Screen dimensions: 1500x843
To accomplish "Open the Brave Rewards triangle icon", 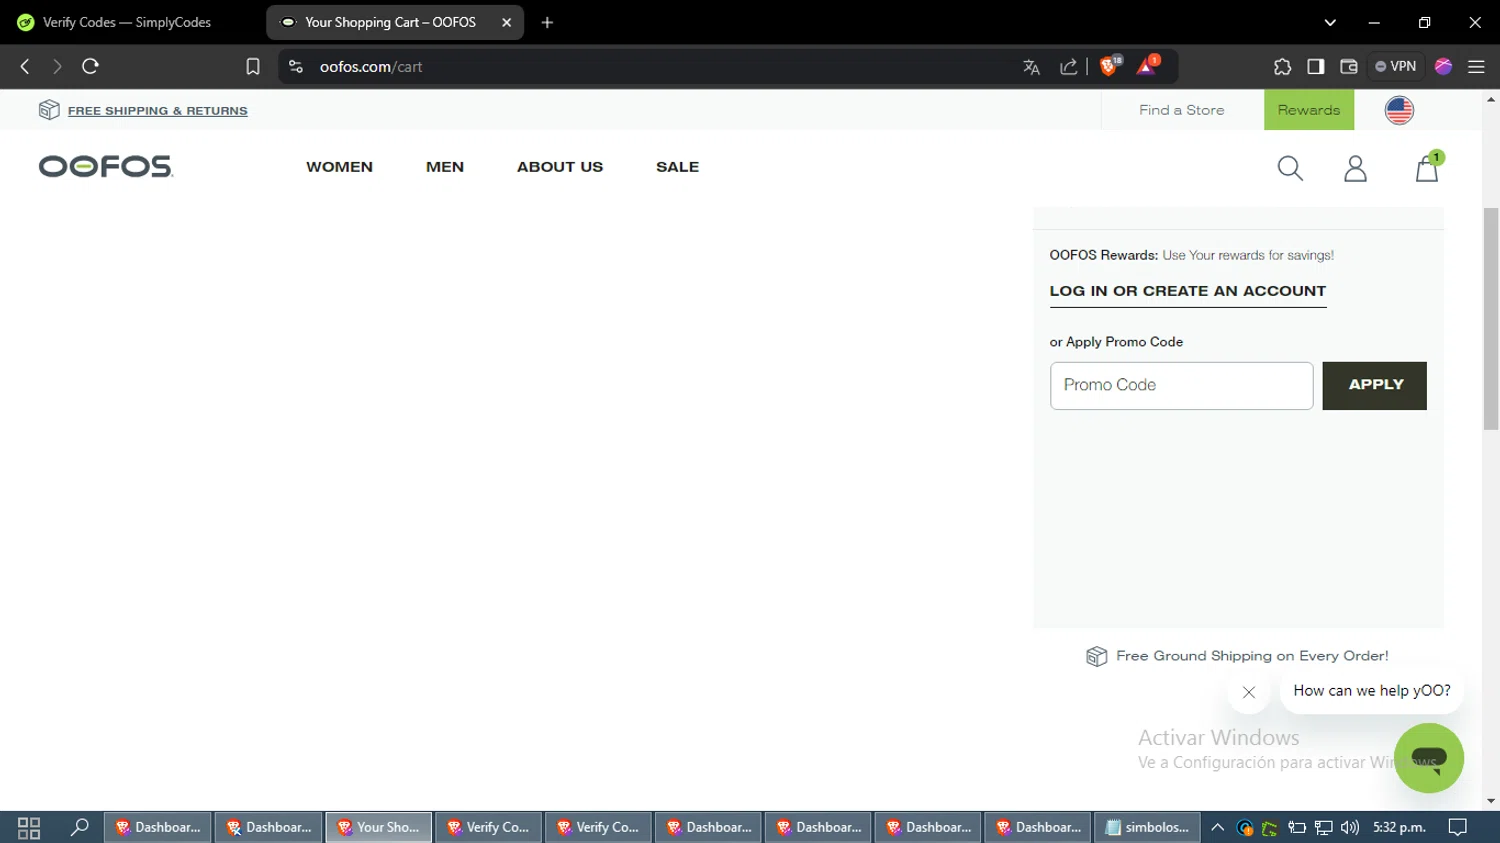I will pyautogui.click(x=1148, y=66).
